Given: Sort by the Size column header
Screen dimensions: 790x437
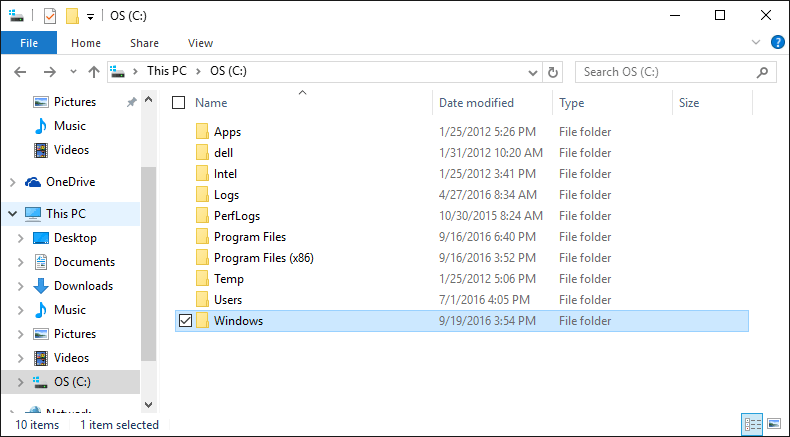Looking at the screenshot, I should click(689, 103).
